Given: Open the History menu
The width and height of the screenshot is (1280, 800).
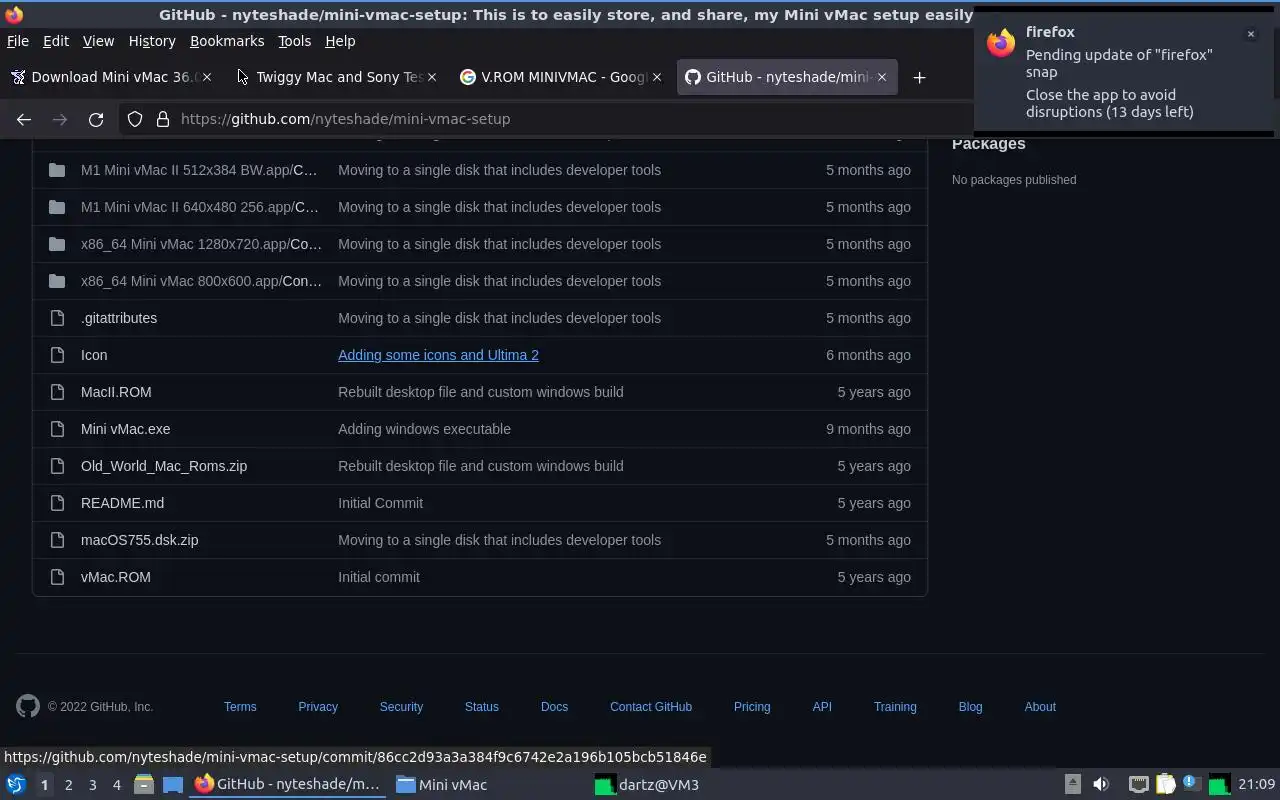Looking at the screenshot, I should (152, 41).
